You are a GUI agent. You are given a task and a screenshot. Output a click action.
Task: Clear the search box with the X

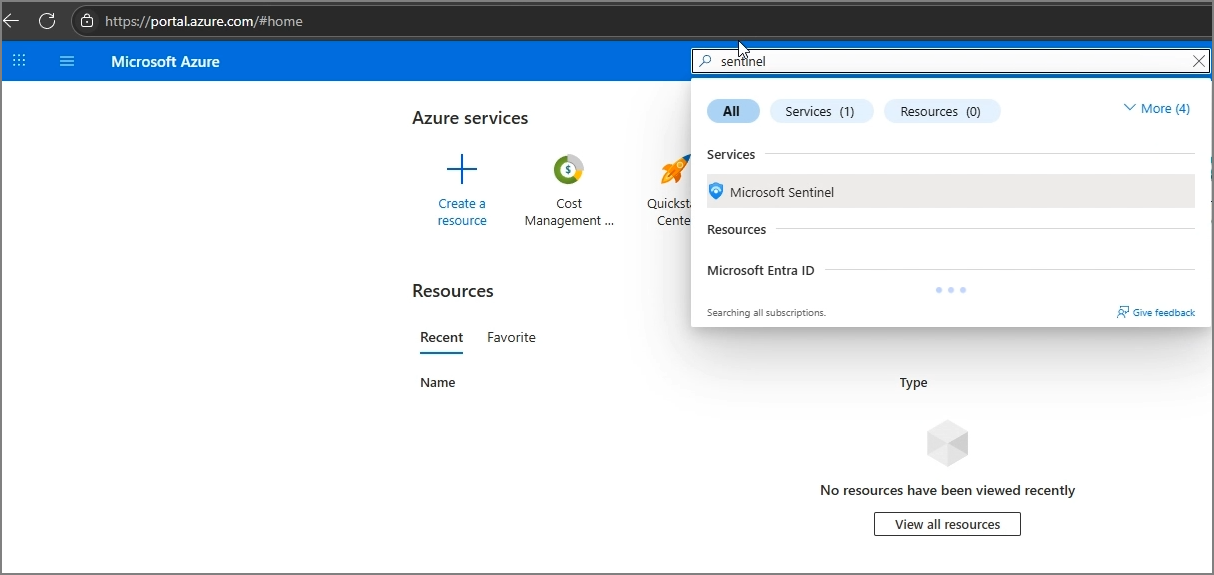[x=1199, y=61]
